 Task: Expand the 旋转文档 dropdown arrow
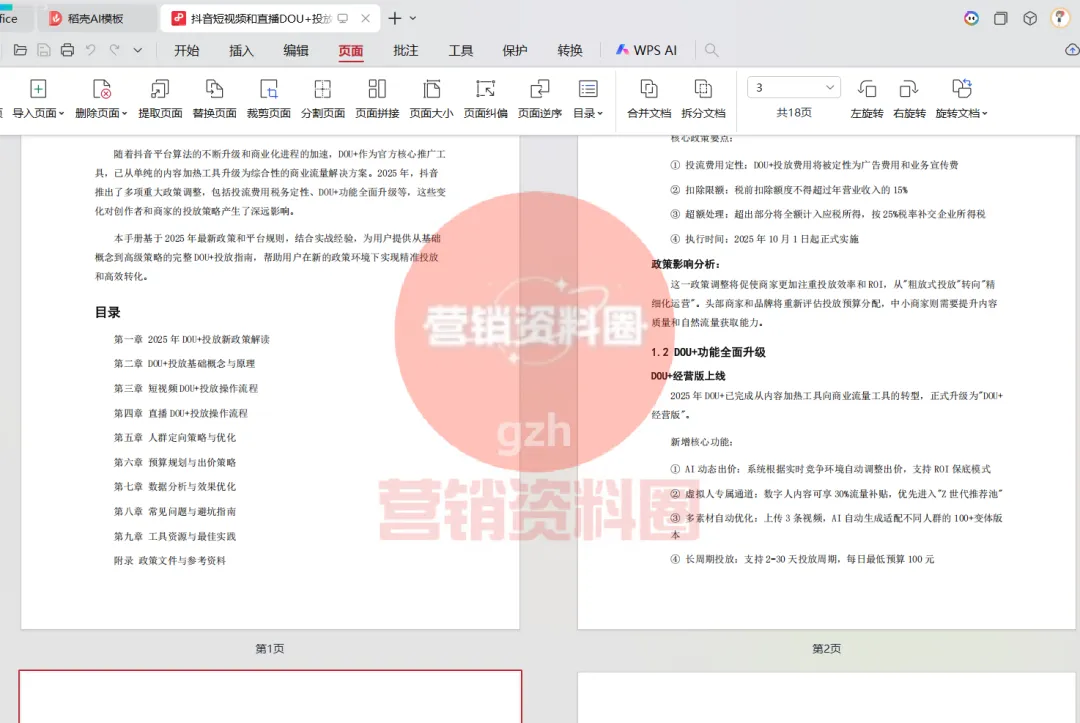984,114
